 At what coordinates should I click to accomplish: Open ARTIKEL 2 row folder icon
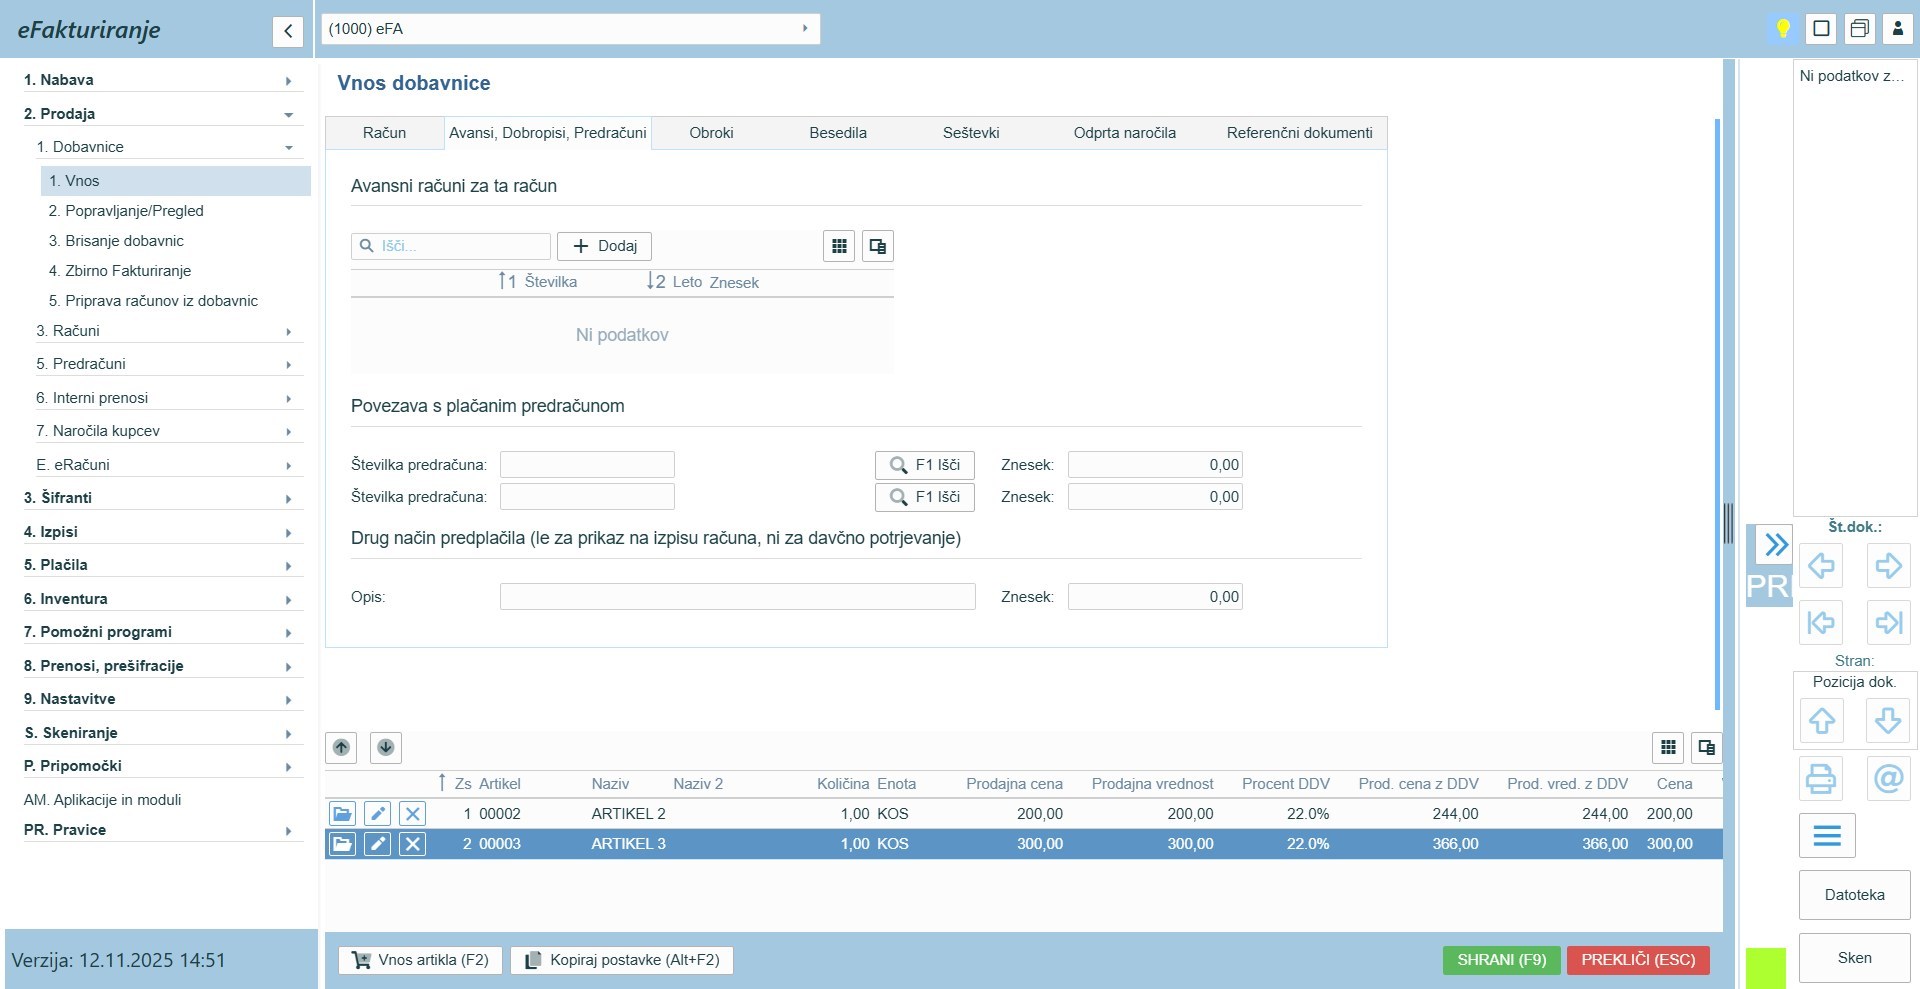(342, 814)
